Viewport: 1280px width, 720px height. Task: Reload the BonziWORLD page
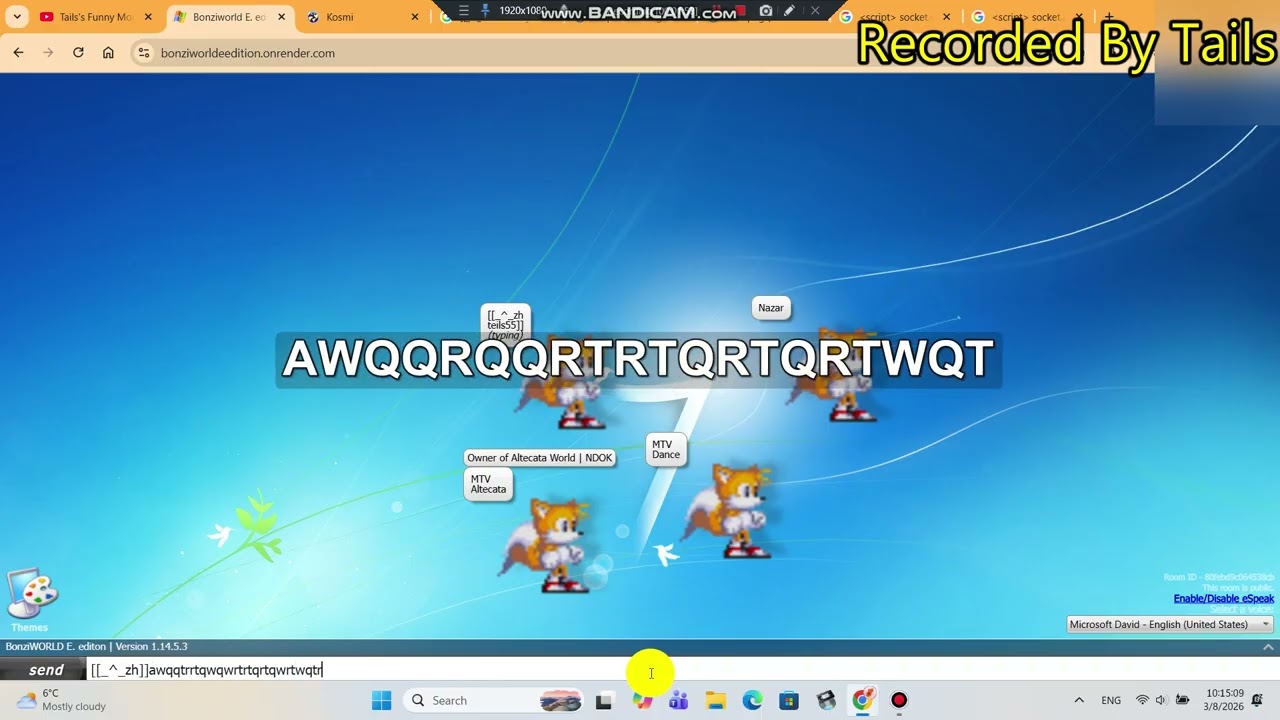78,53
